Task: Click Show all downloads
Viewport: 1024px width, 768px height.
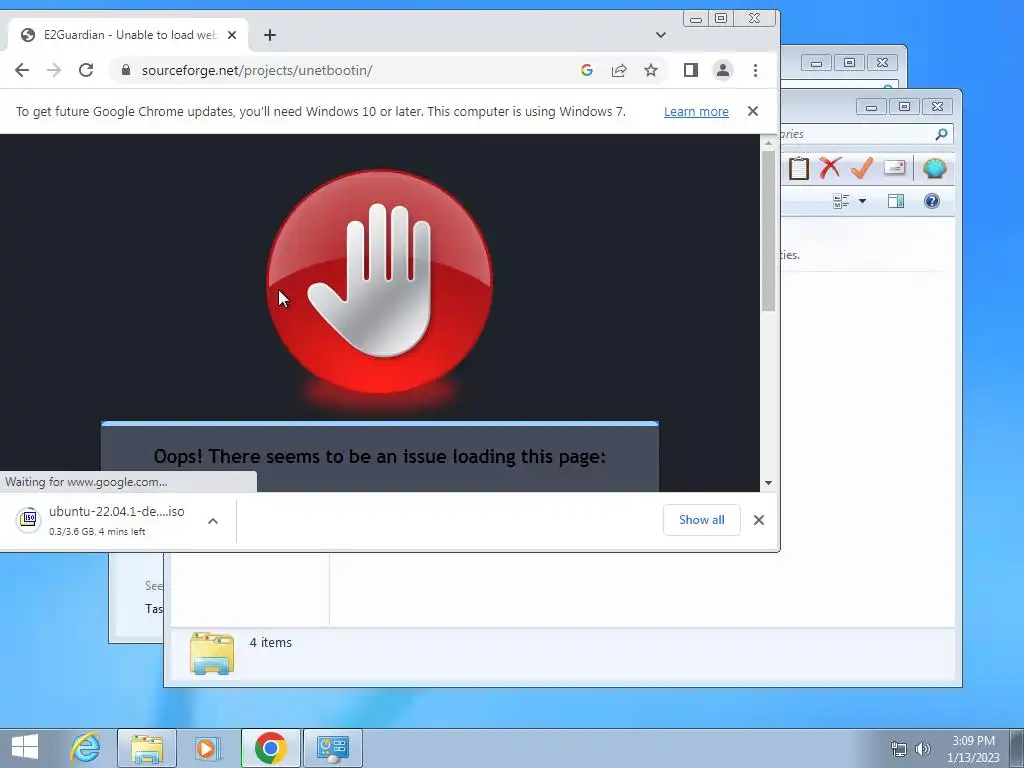Action: (701, 520)
